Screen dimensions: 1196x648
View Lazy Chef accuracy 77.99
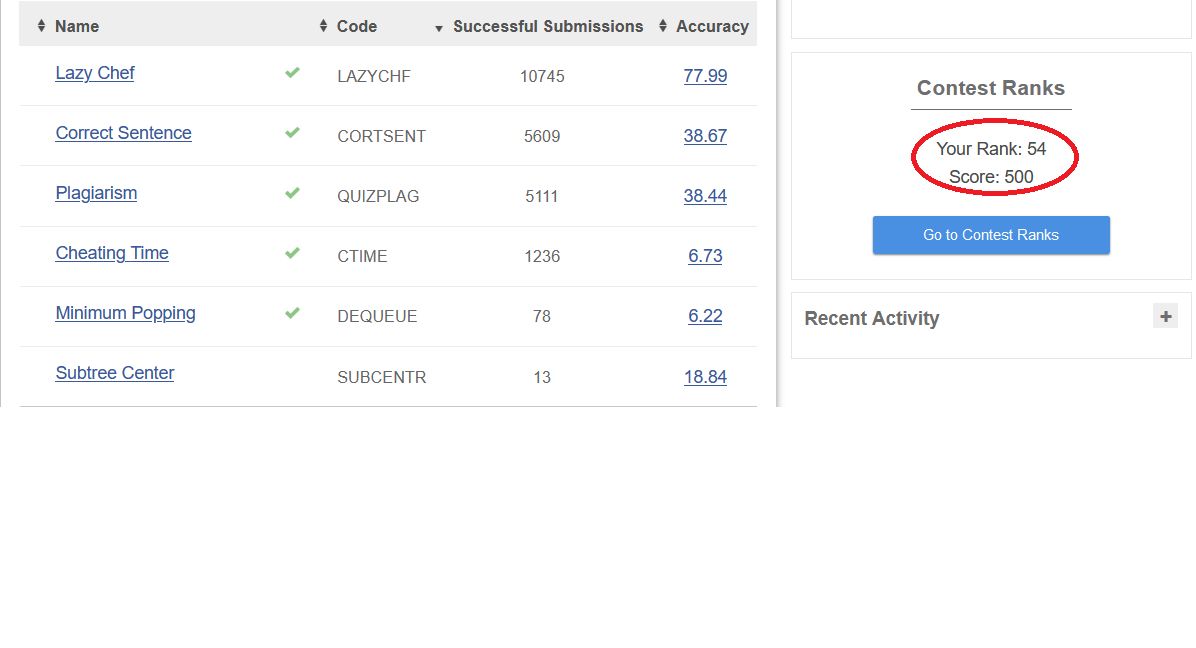click(705, 76)
